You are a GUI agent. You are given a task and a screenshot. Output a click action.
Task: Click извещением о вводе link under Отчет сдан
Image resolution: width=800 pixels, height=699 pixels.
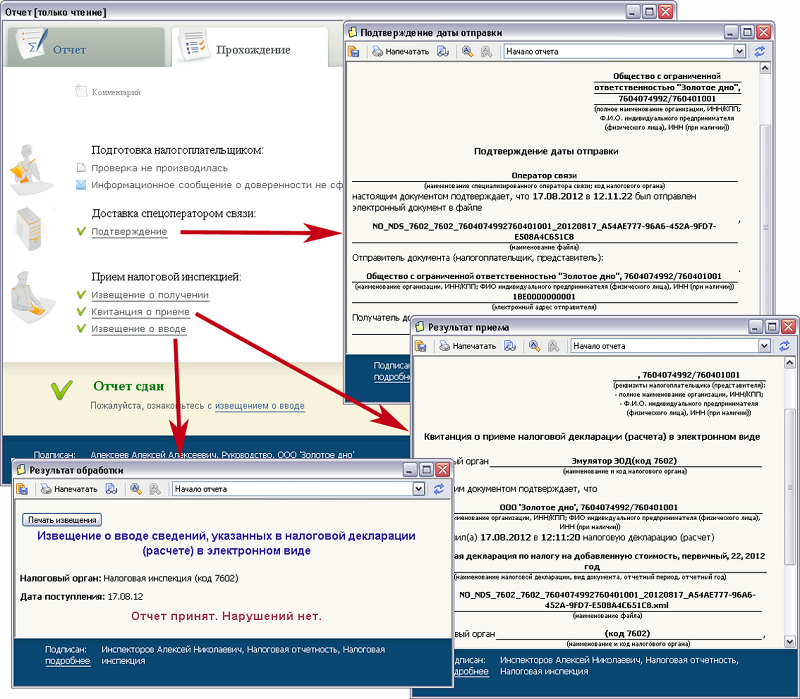pos(260,406)
